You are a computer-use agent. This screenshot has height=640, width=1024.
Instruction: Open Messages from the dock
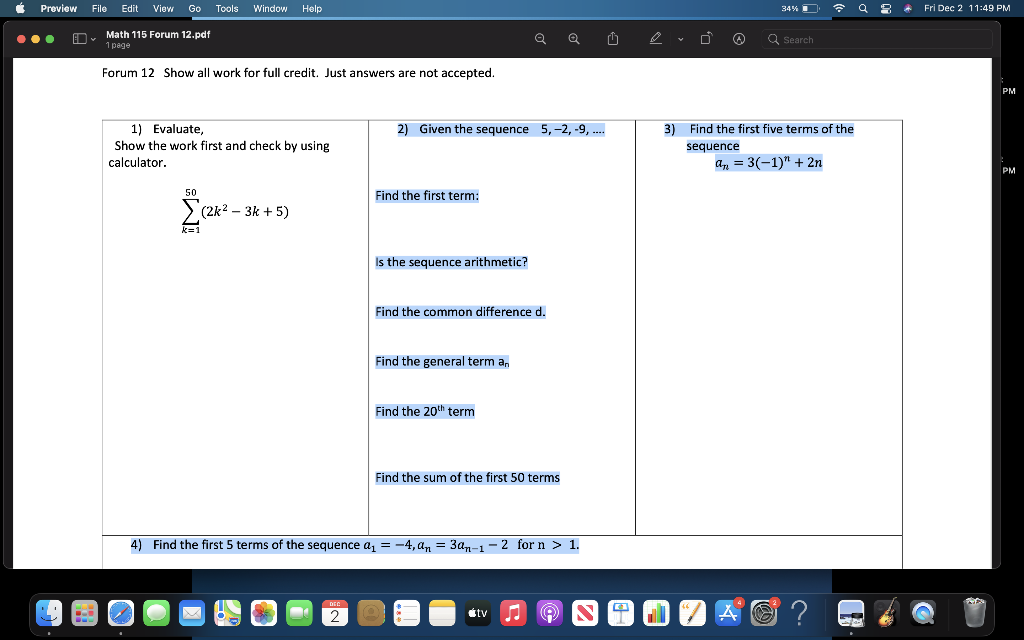point(156,613)
